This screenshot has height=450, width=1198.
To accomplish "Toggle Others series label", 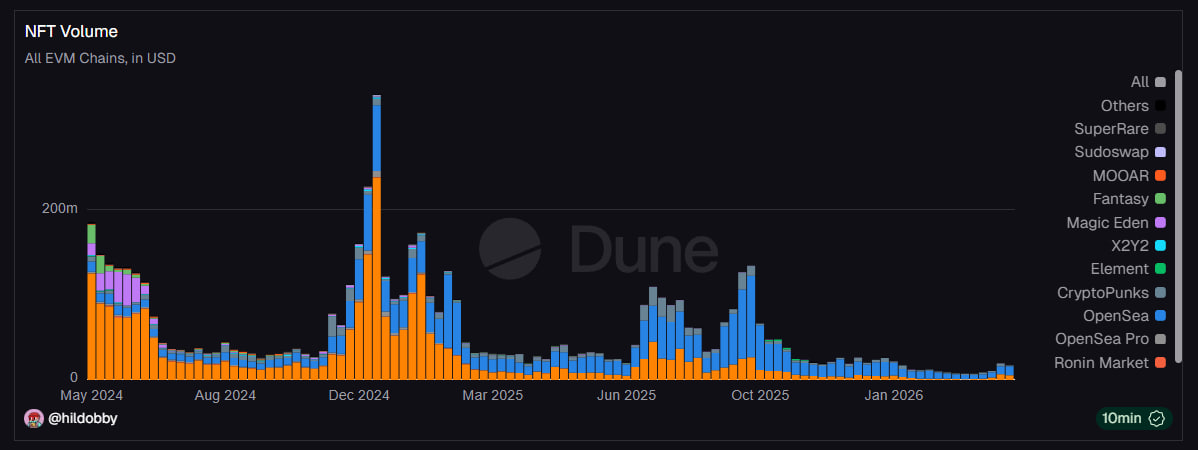I will (1125, 105).
